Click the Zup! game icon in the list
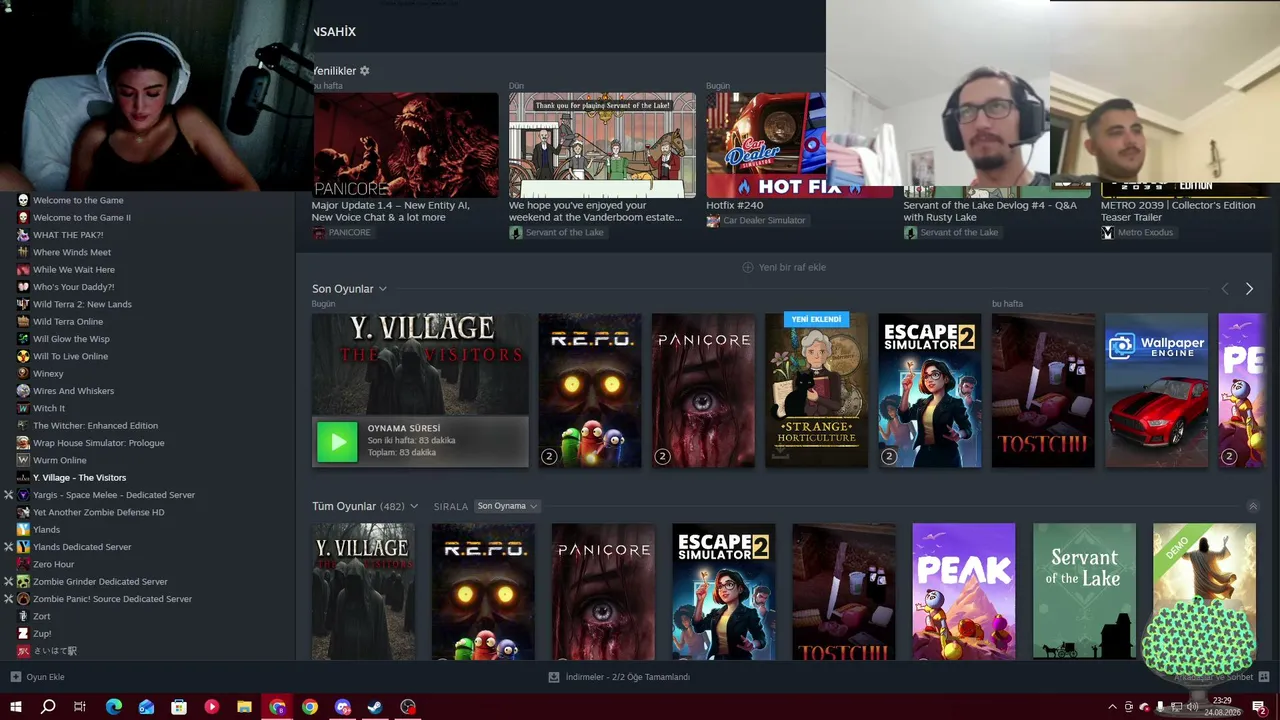 click(x=23, y=633)
